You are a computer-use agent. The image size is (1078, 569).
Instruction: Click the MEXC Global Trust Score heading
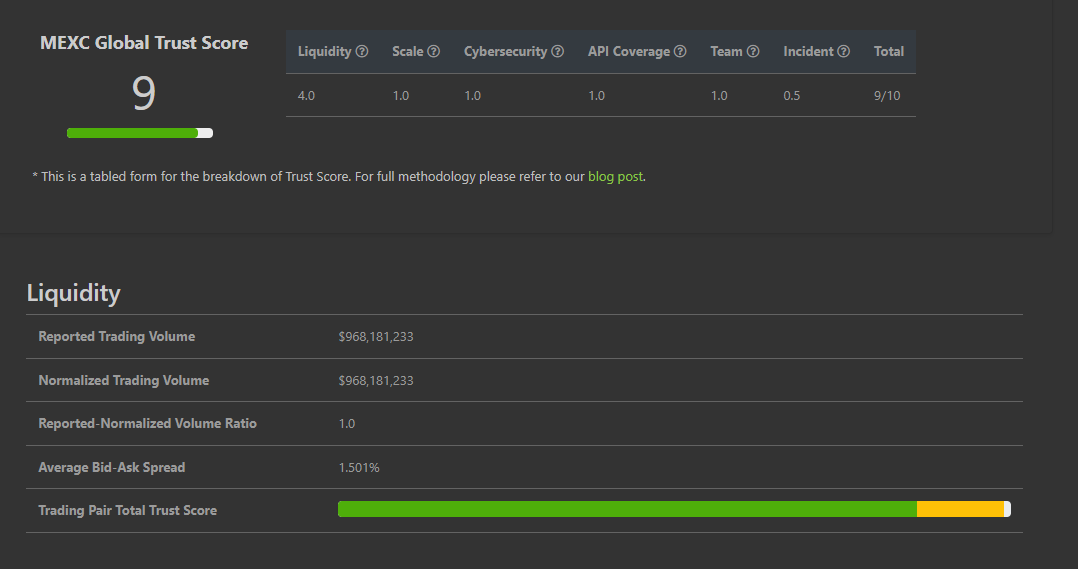(144, 43)
